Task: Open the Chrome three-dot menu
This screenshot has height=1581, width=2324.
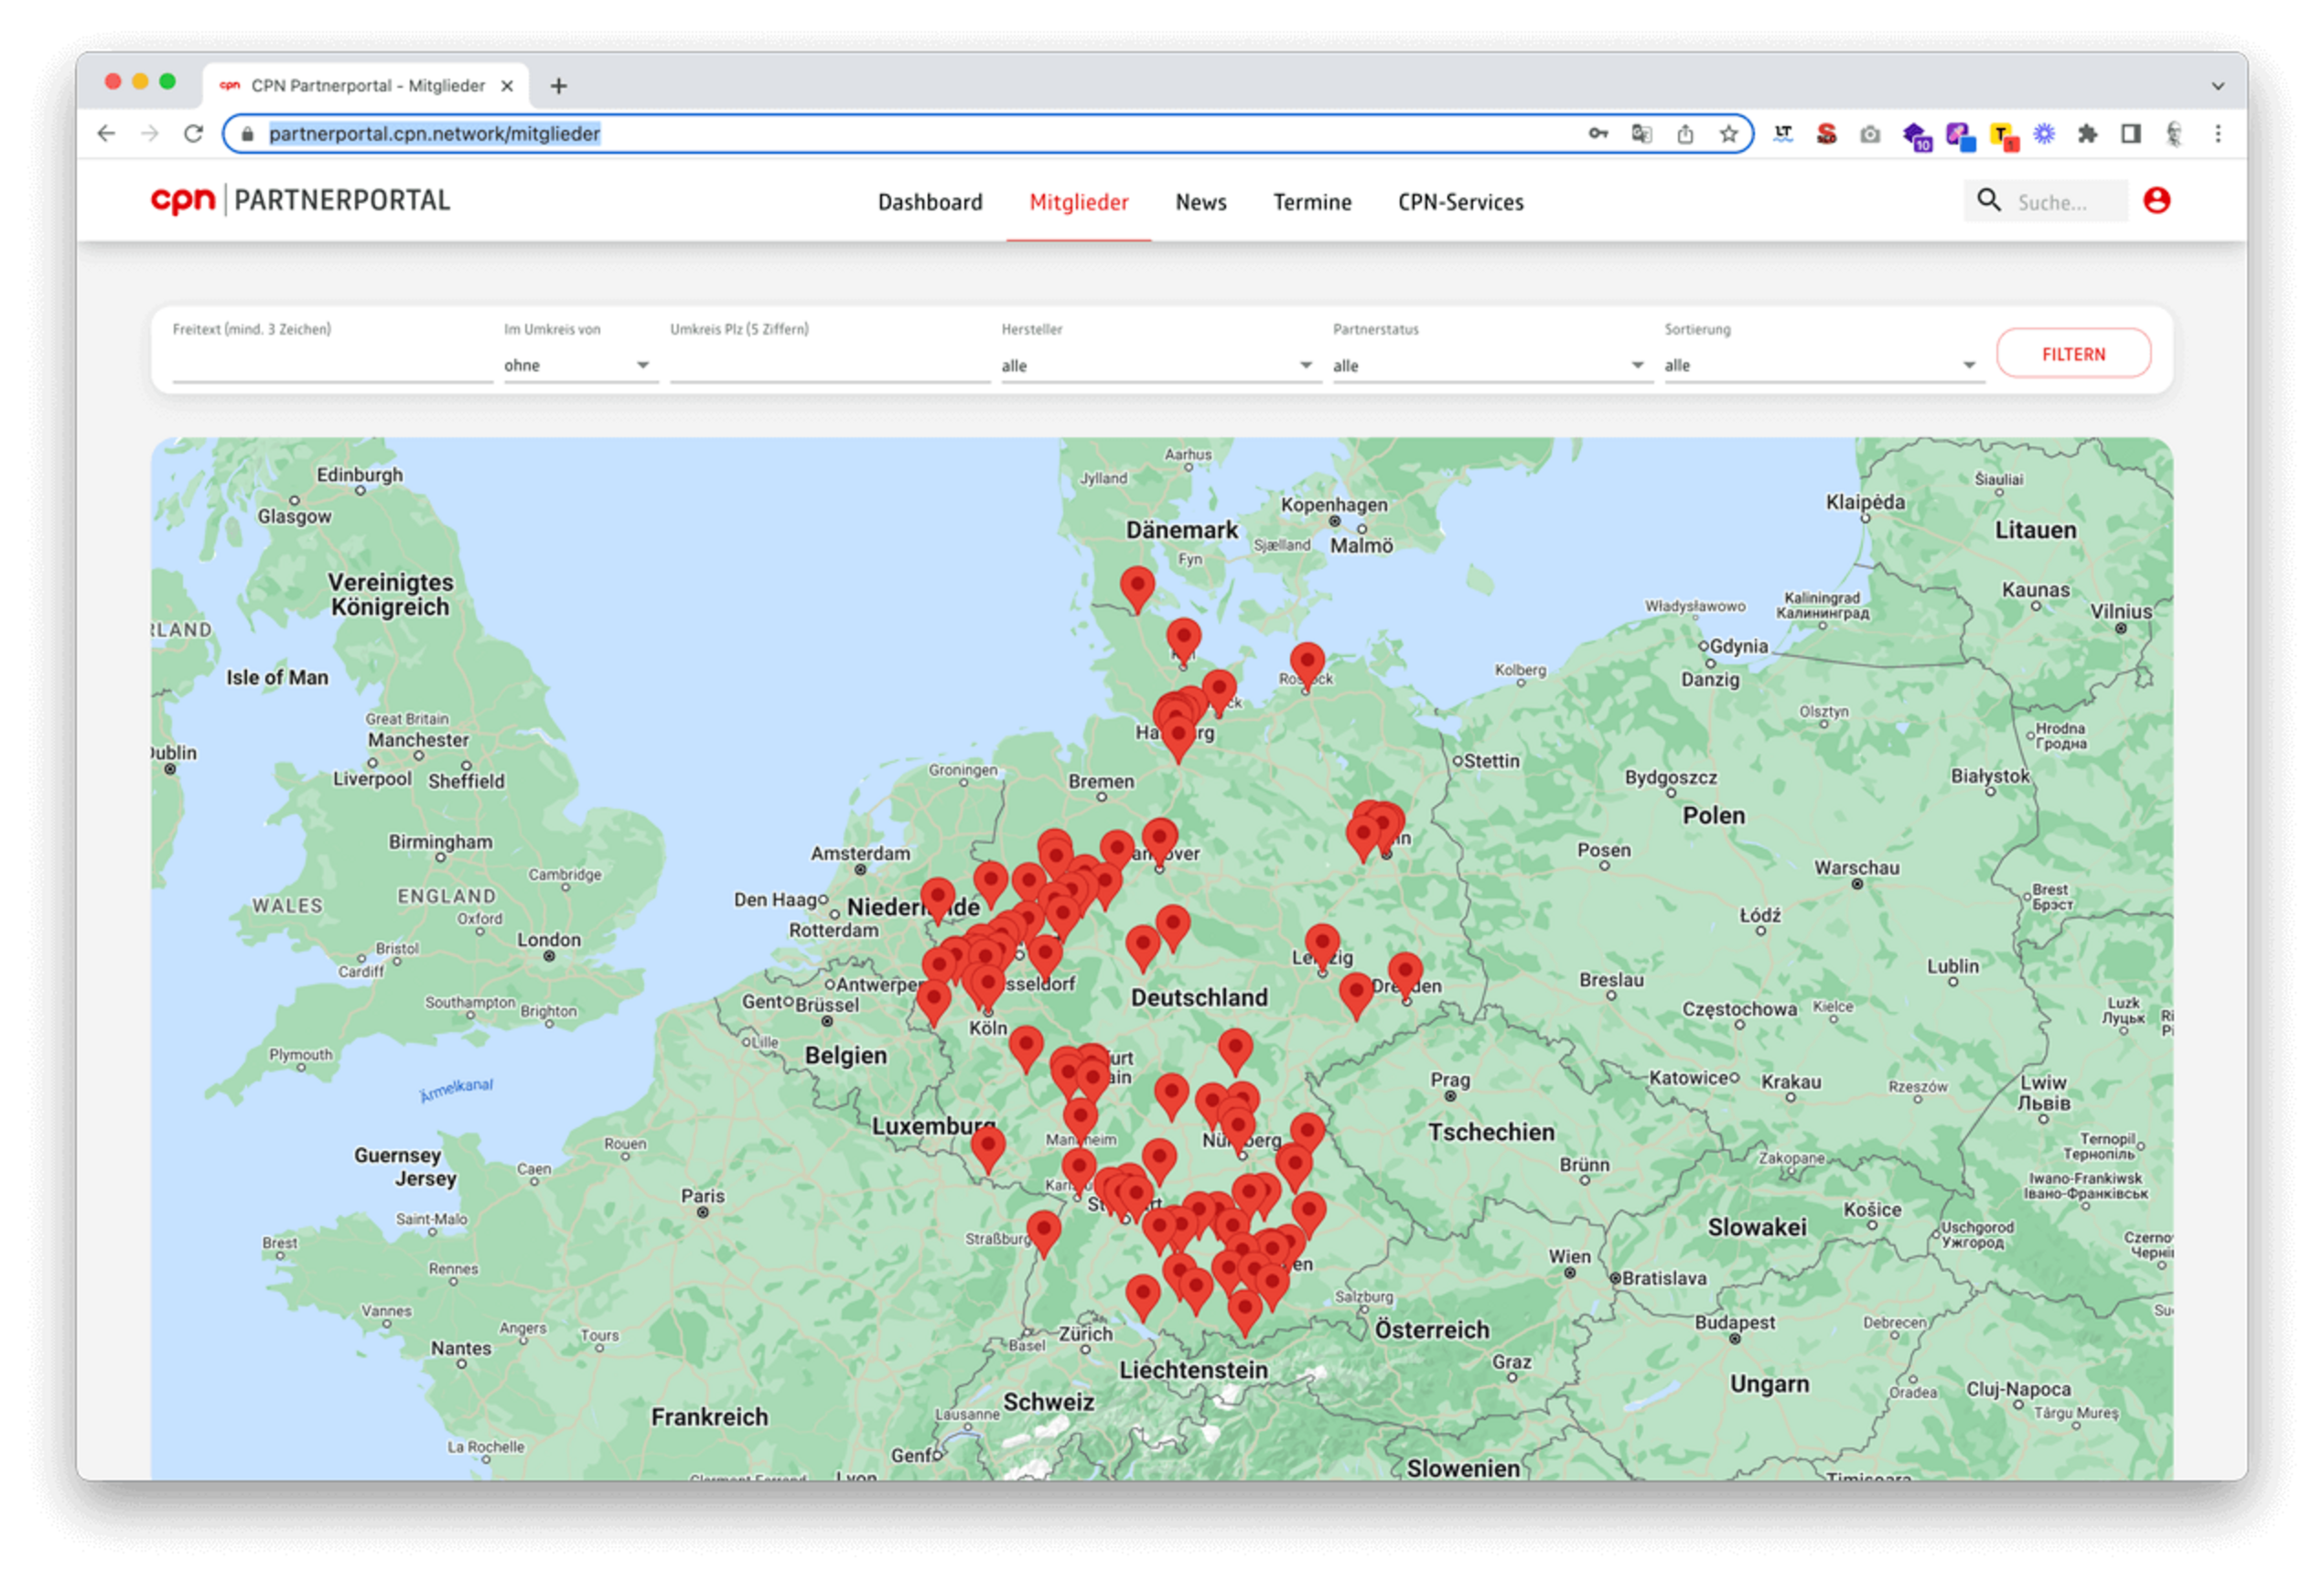Action: [x=2218, y=133]
